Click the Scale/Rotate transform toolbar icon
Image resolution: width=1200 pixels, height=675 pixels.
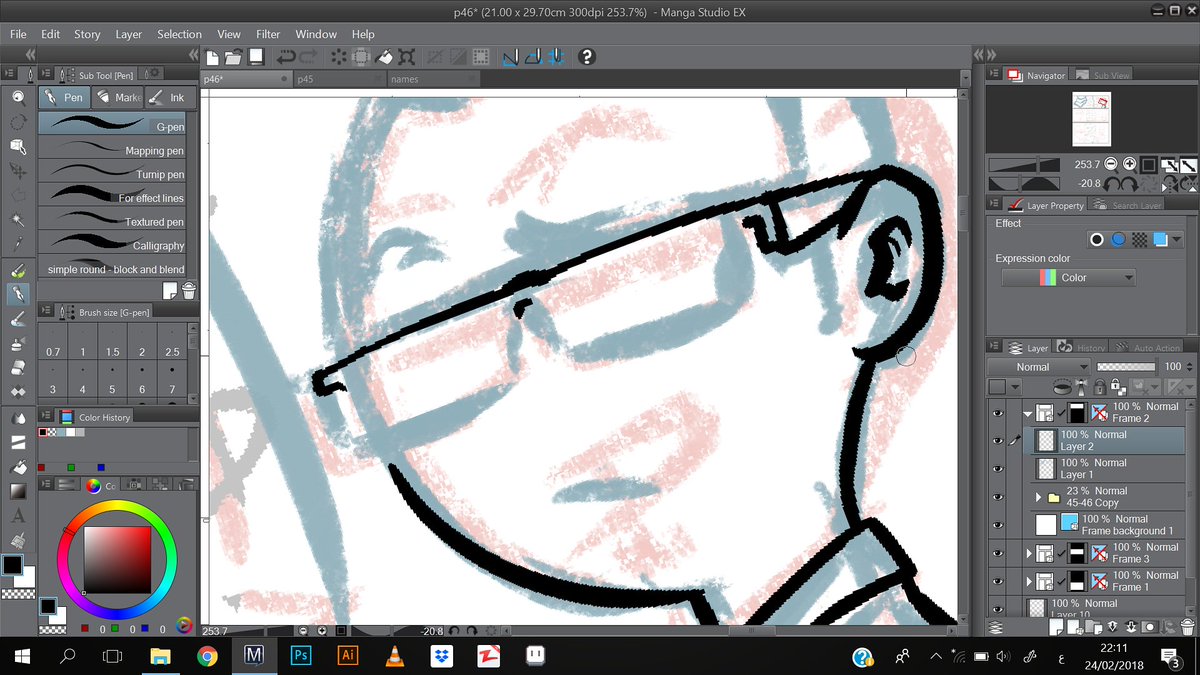pos(406,57)
